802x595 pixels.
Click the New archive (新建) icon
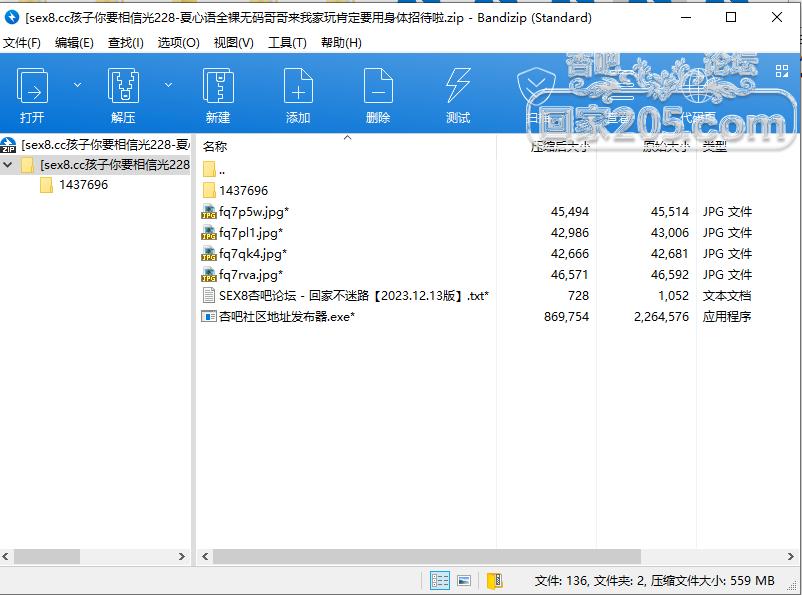pyautogui.click(x=218, y=86)
